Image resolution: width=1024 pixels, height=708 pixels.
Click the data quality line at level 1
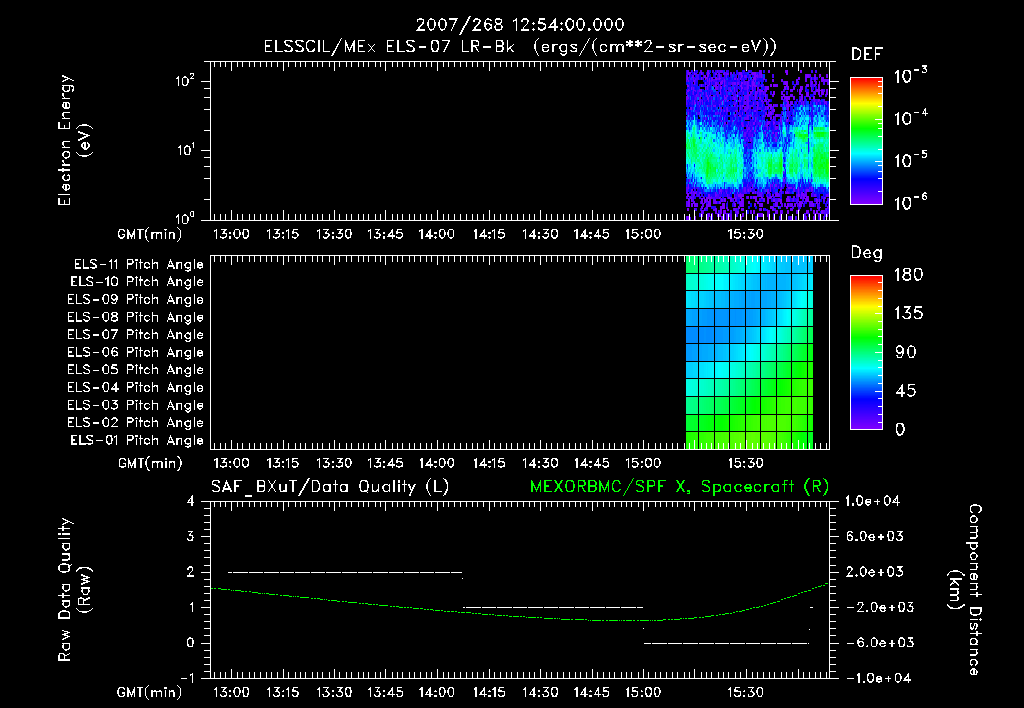[553, 608]
